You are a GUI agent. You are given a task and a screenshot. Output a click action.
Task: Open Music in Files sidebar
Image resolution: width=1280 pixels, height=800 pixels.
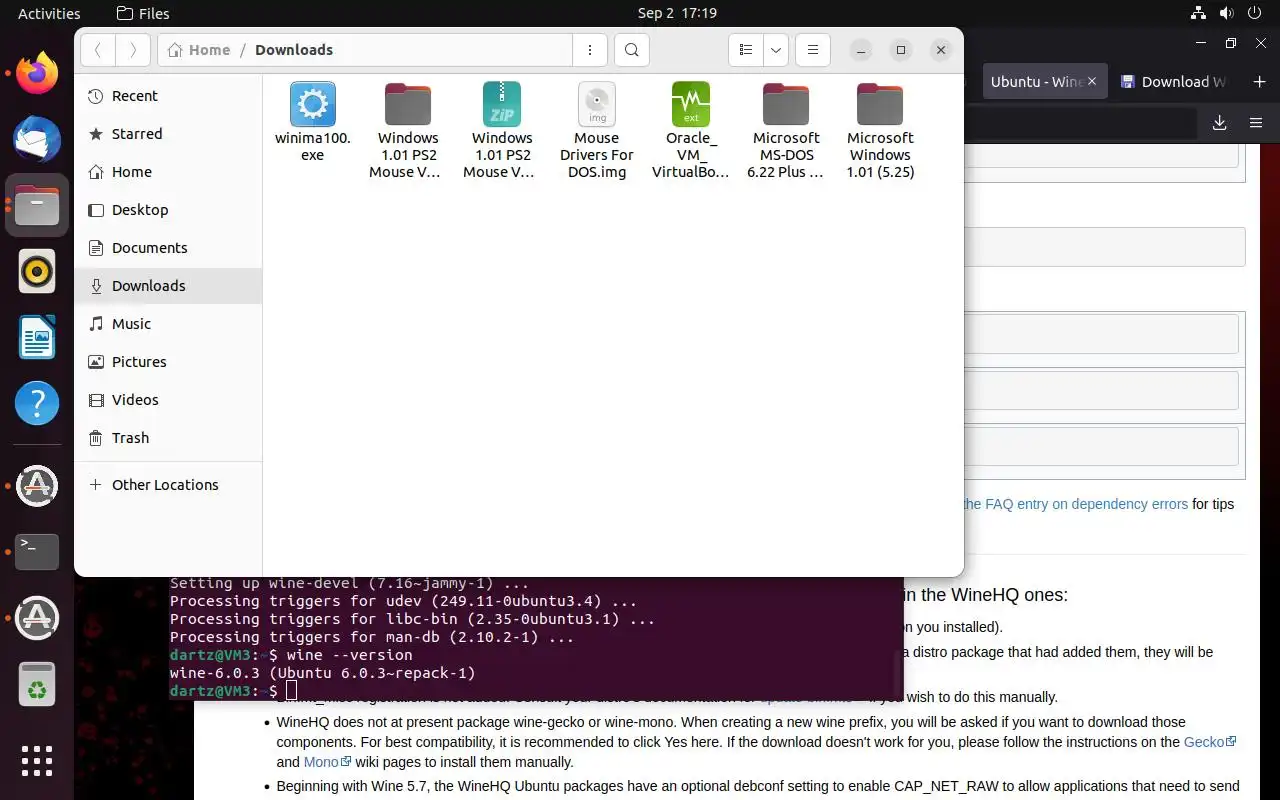point(168,324)
